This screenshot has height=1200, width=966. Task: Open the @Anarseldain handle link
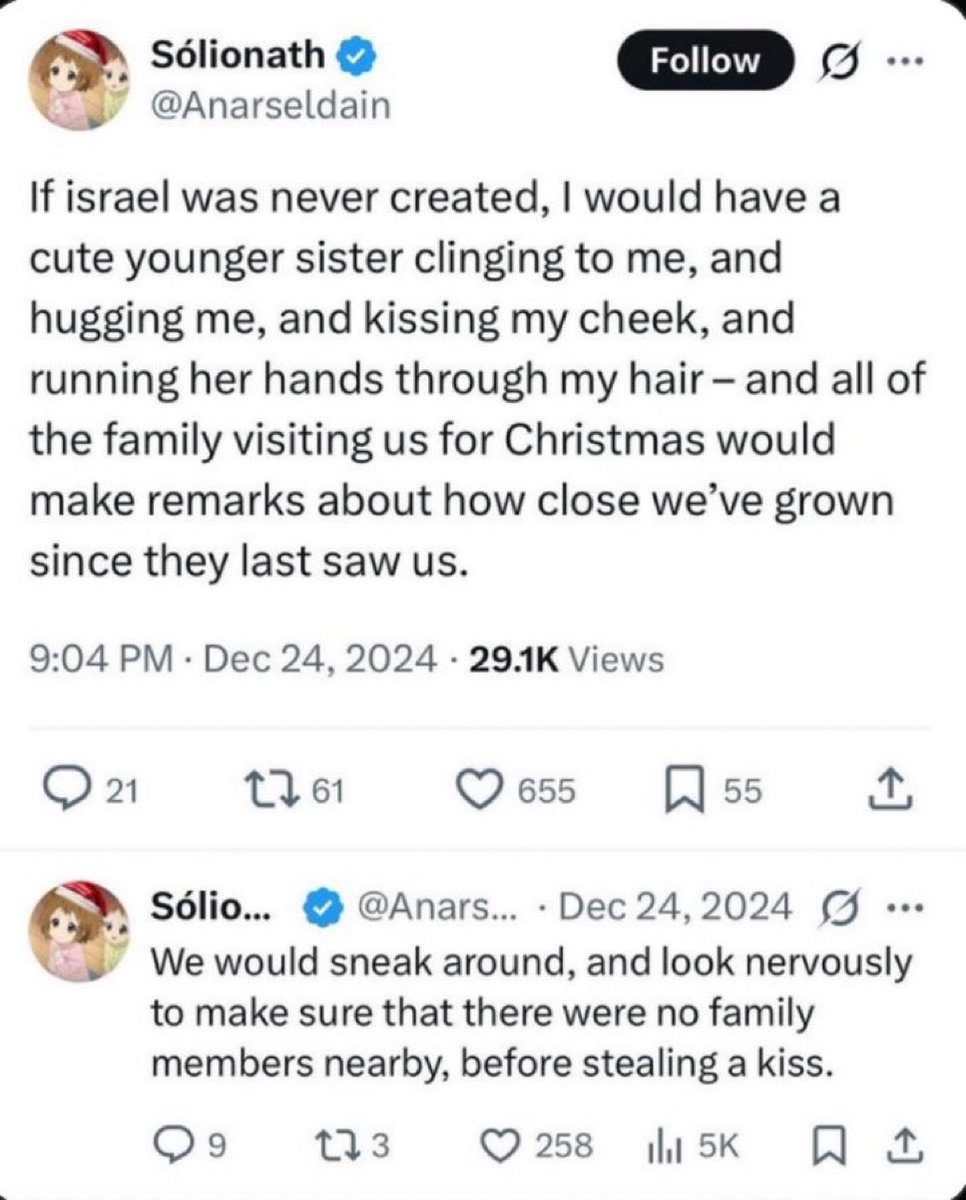(x=268, y=105)
